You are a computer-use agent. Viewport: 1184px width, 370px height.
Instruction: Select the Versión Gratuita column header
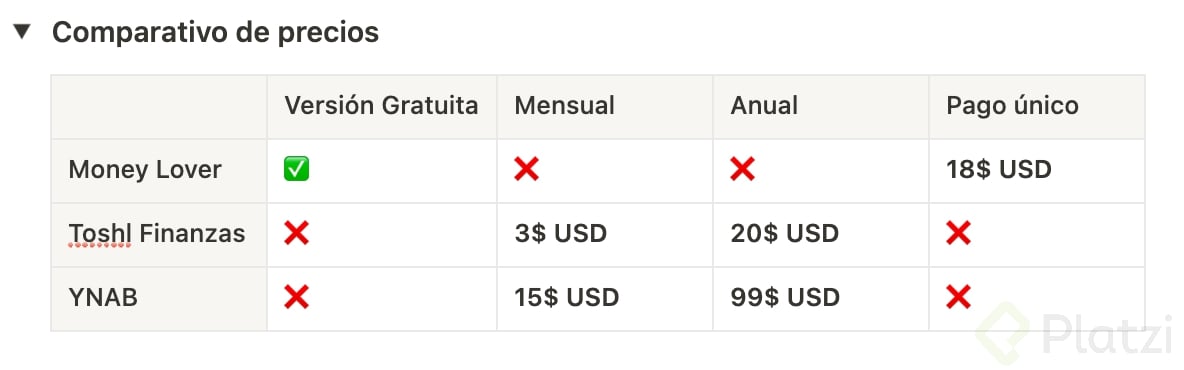(x=382, y=106)
